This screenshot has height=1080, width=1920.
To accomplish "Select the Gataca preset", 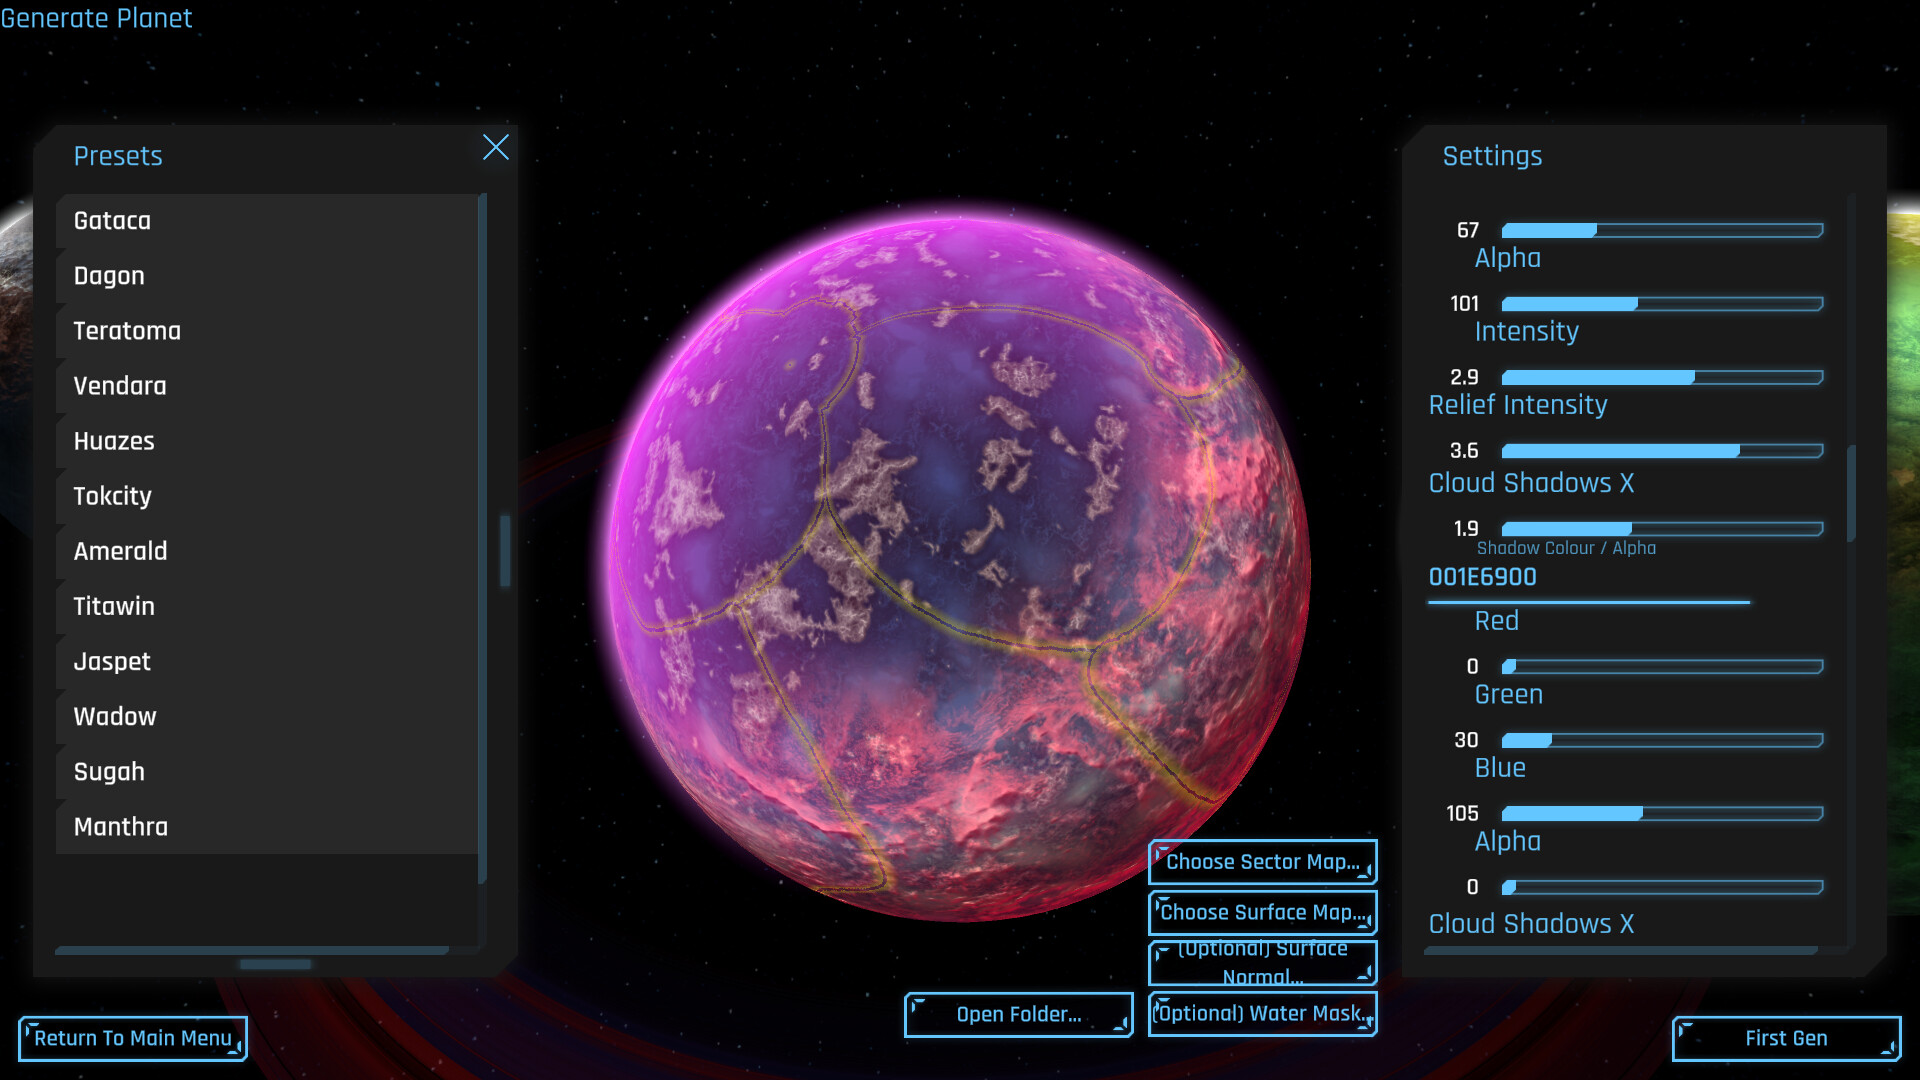I will coord(111,221).
